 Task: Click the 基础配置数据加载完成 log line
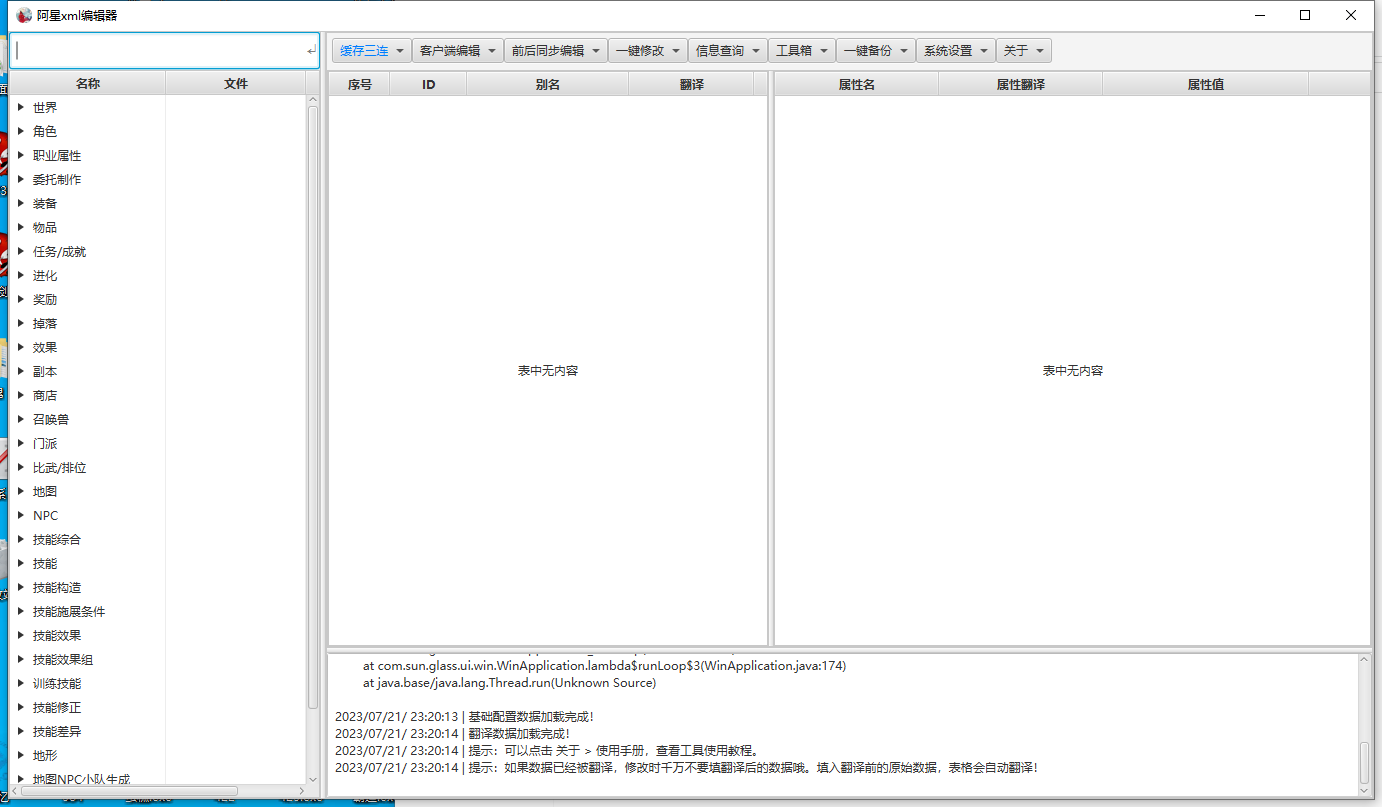point(464,716)
